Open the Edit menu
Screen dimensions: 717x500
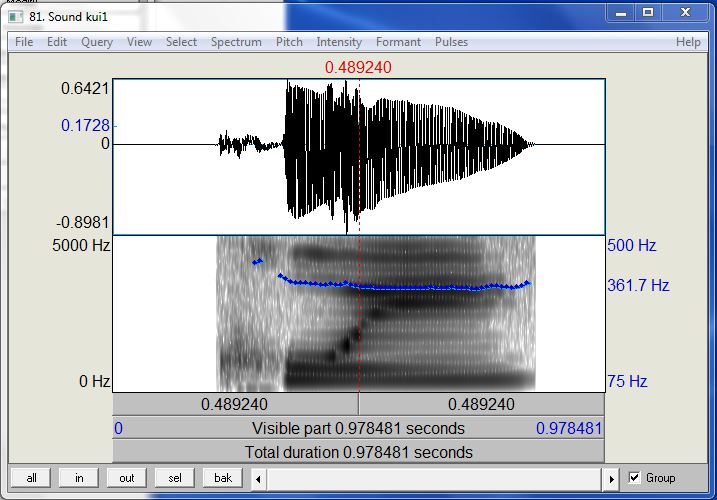coord(57,42)
